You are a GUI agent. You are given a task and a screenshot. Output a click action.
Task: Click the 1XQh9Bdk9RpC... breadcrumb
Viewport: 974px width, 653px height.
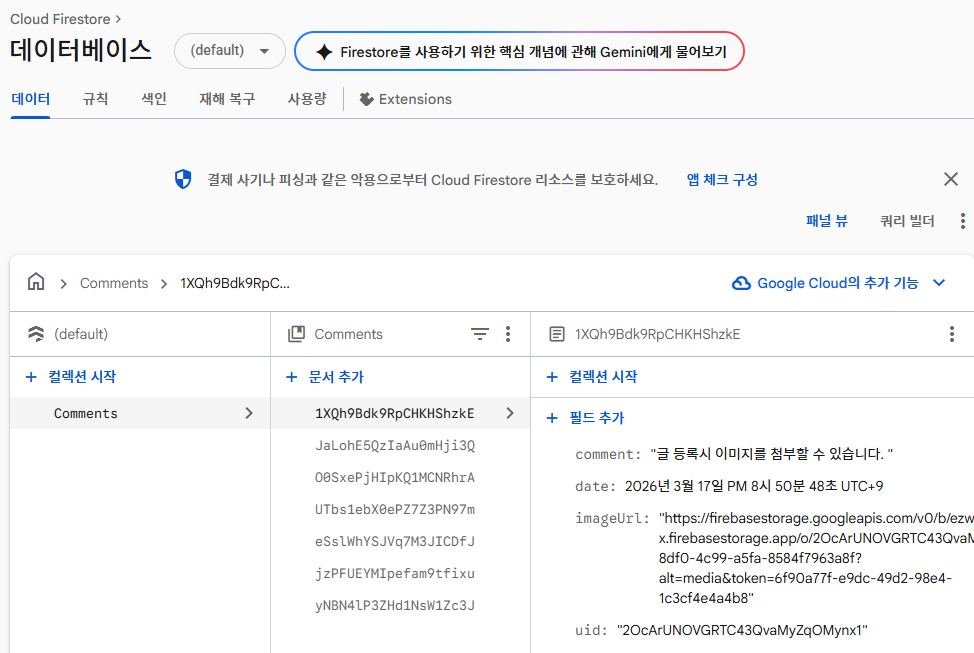click(x=235, y=283)
